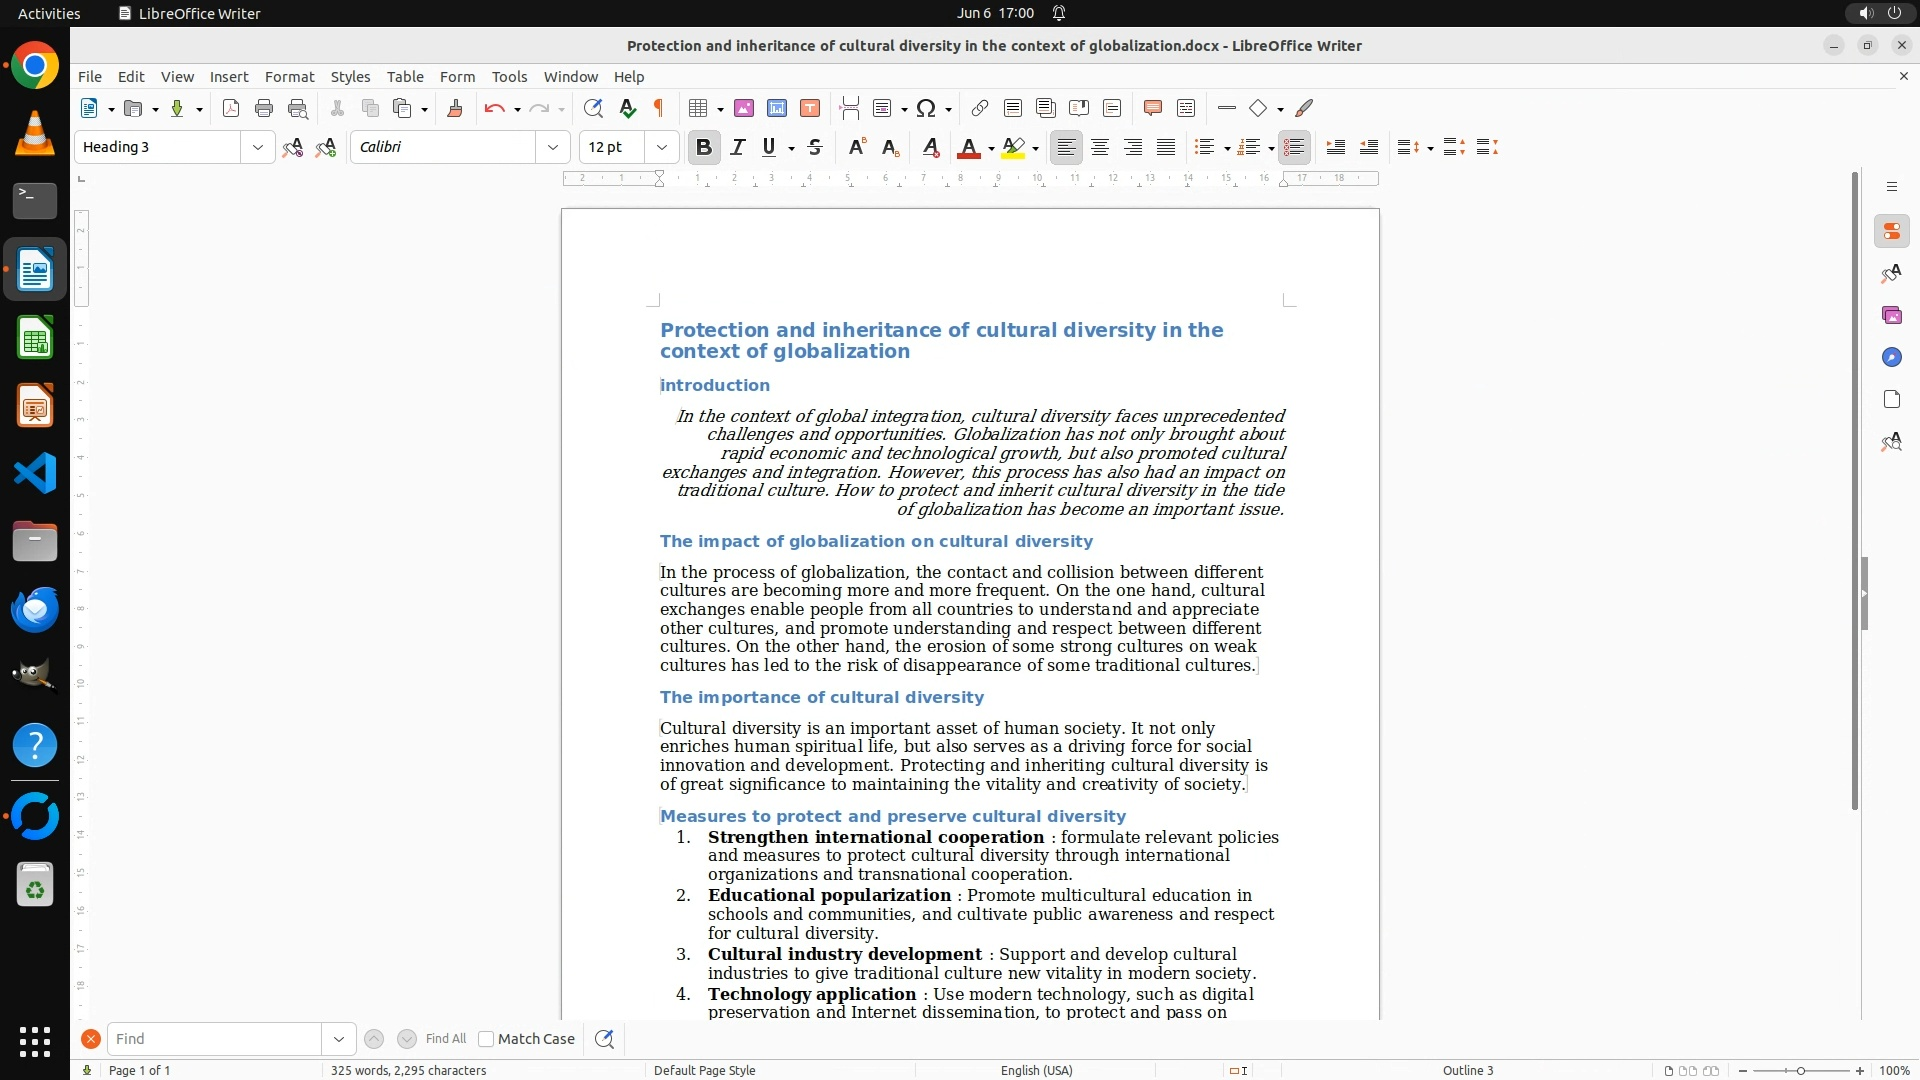This screenshot has height=1080, width=1920.
Task: Click the Find All button
Action: [x=445, y=1039]
